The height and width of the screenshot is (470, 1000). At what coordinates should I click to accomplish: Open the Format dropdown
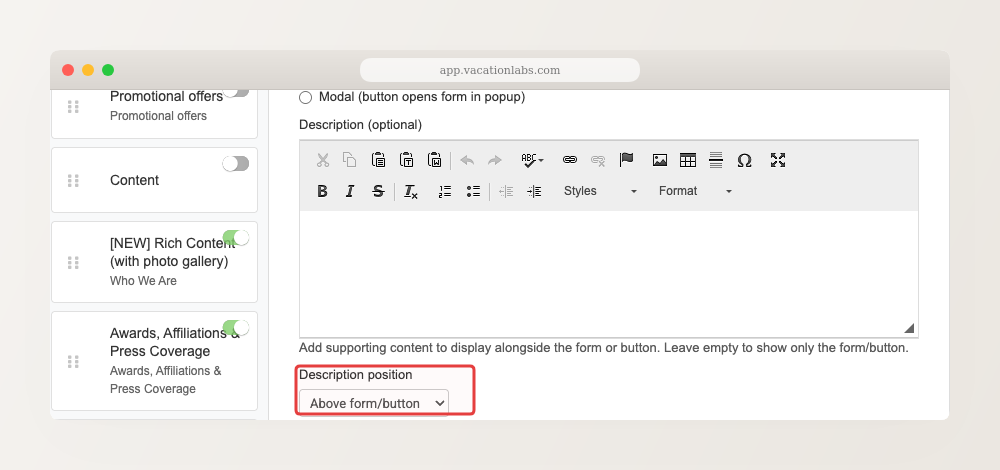695,191
